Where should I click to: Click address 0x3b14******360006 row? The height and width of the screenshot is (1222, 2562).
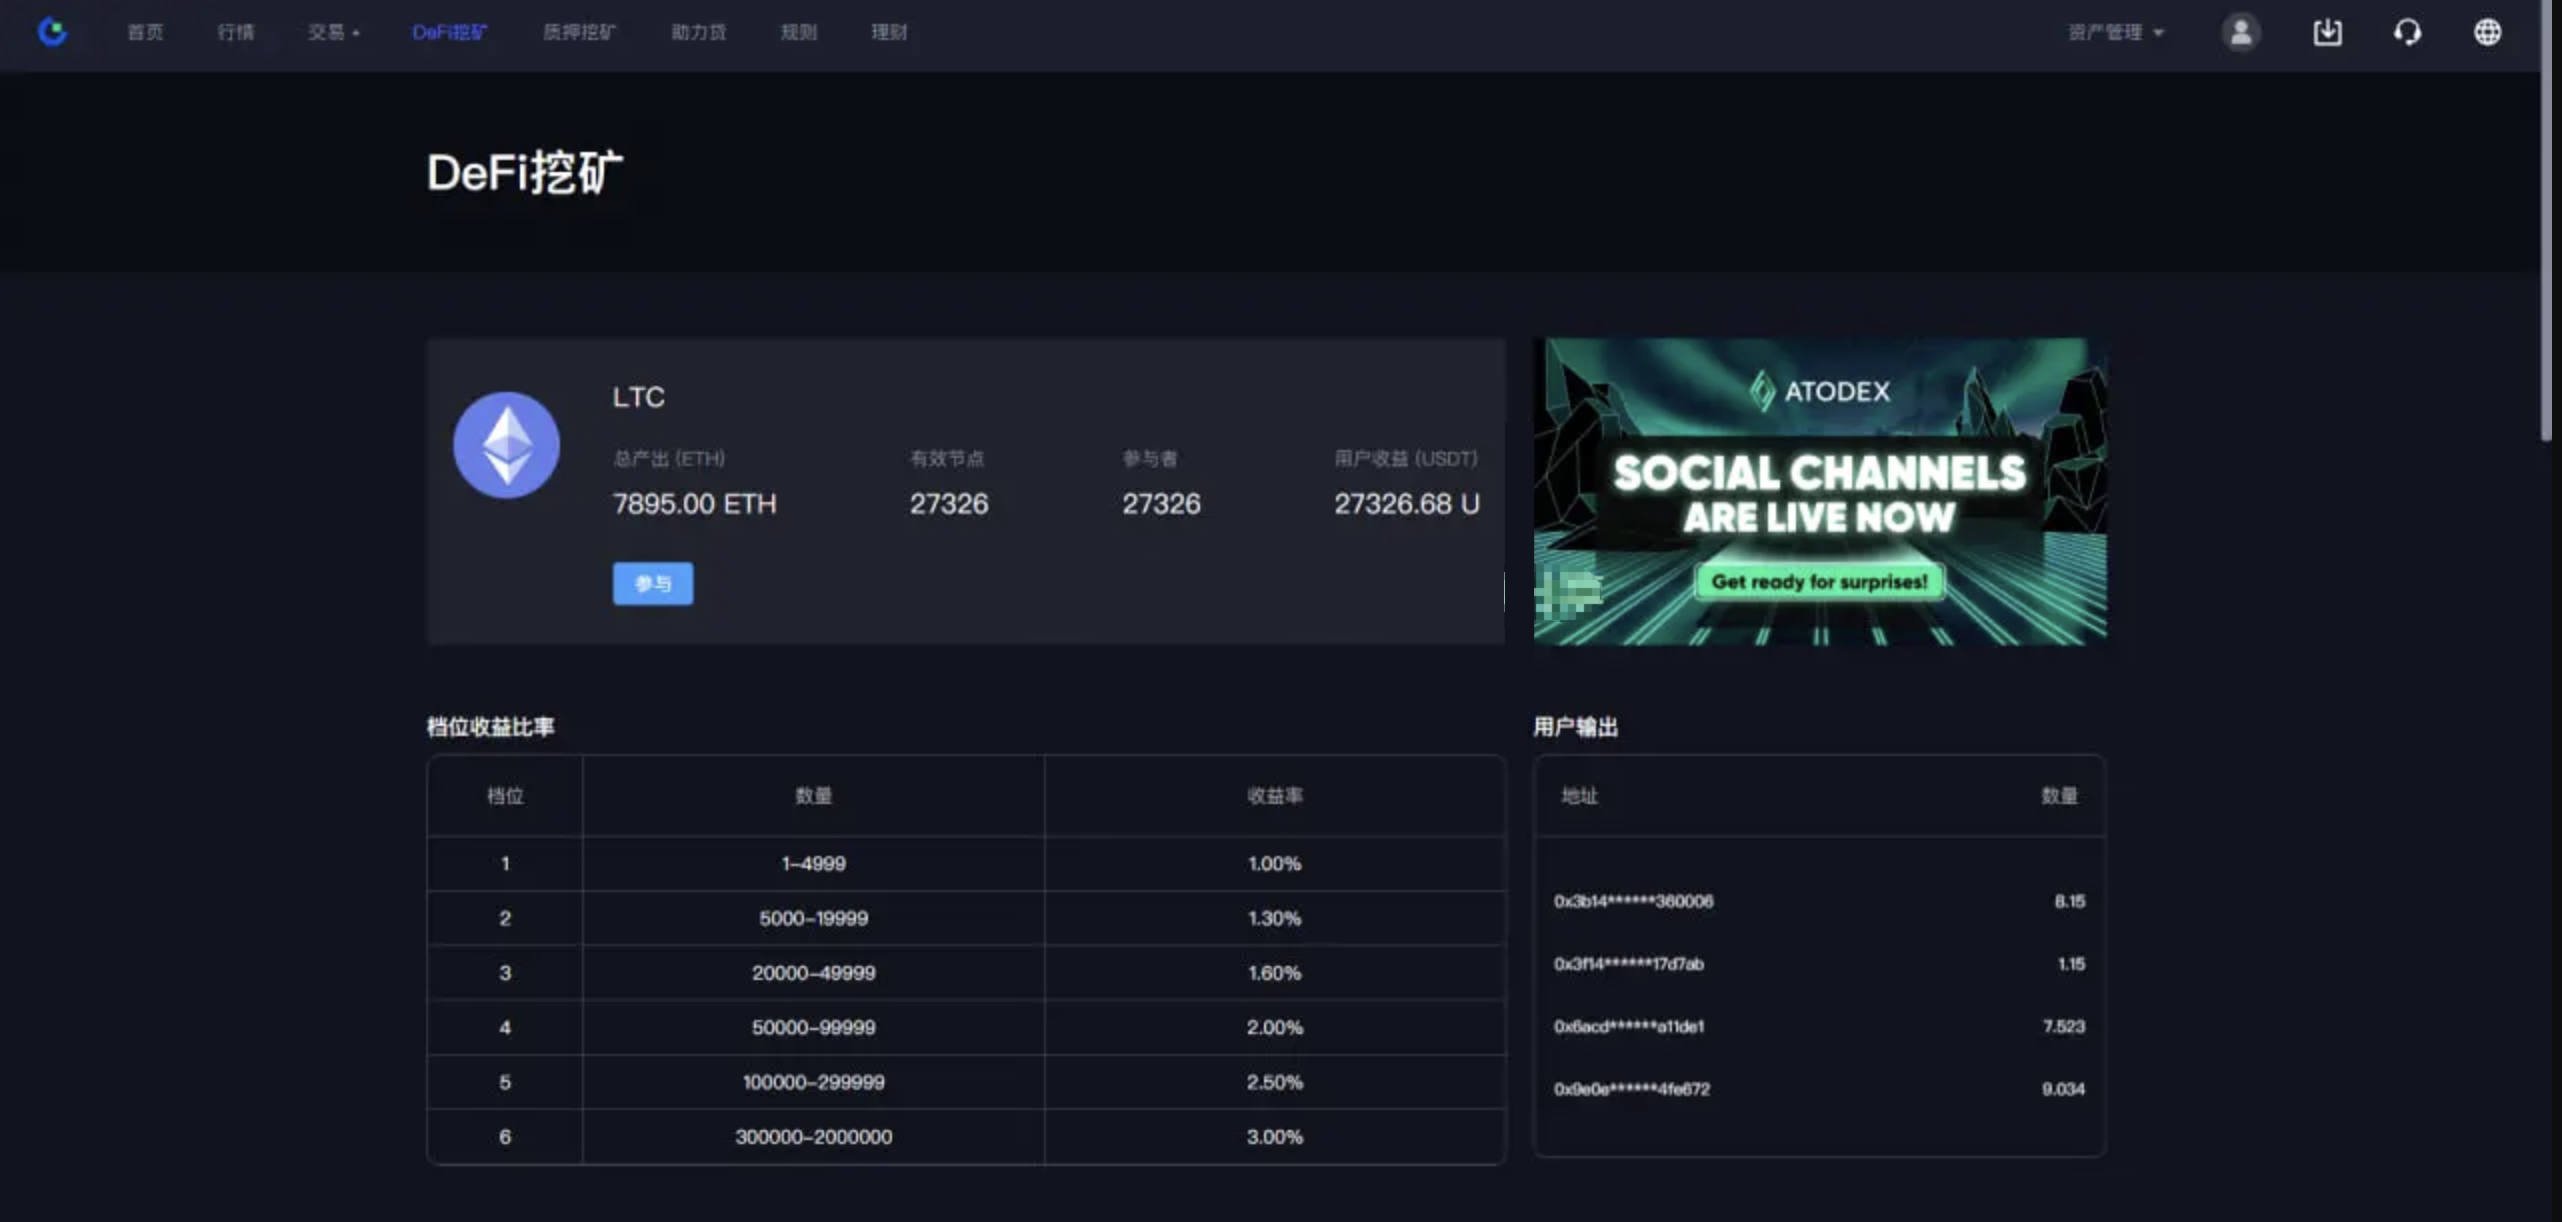[1633, 901]
